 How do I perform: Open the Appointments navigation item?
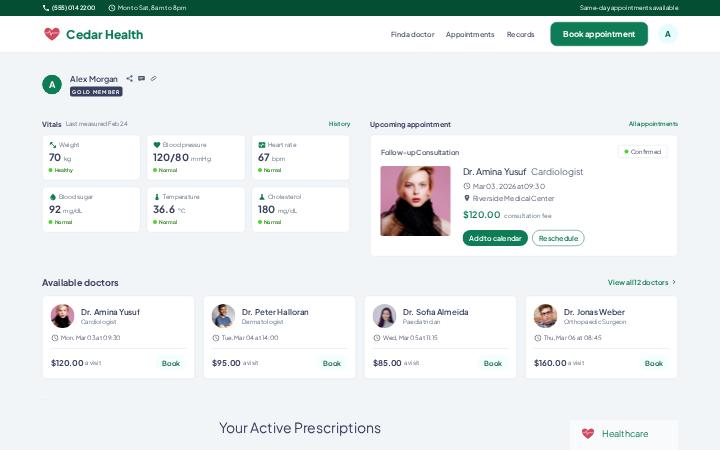click(470, 34)
